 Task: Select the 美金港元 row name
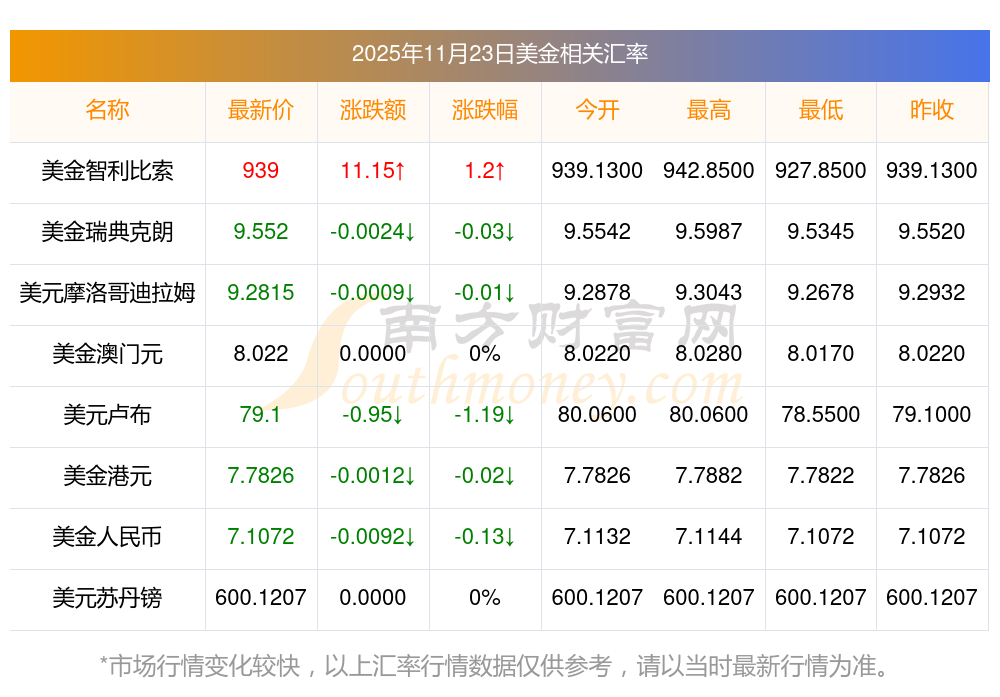pyautogui.click(x=107, y=476)
